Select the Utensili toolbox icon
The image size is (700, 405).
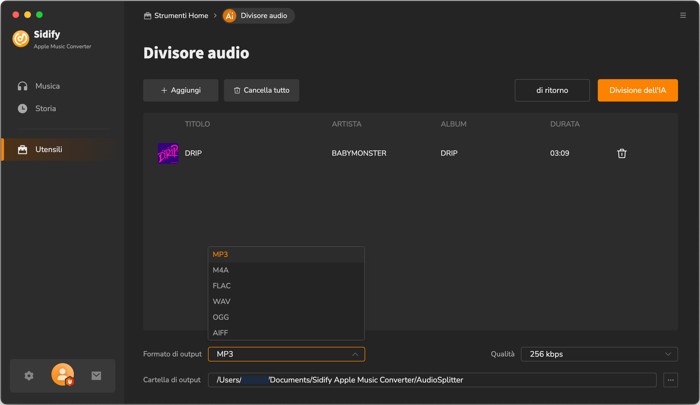point(22,150)
